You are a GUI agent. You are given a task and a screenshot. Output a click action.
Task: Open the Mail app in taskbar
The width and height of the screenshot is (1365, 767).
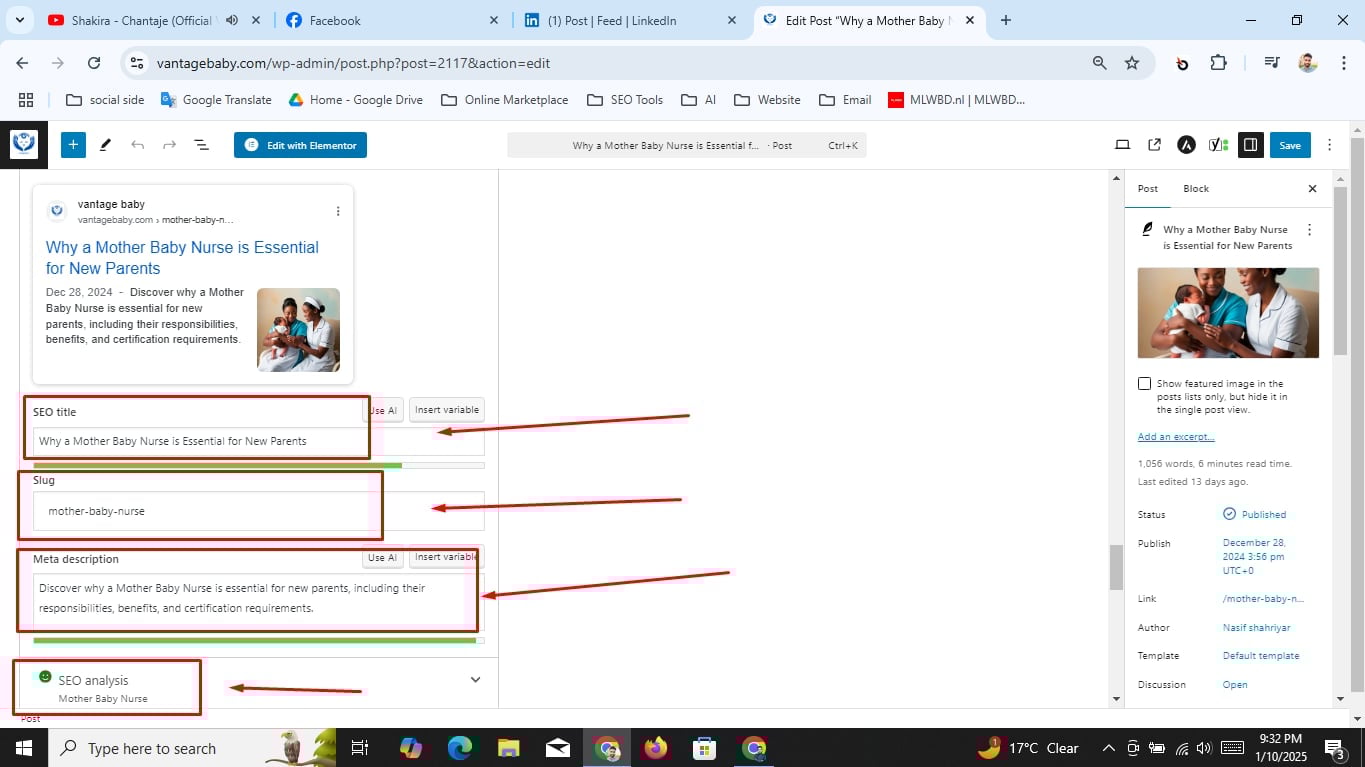[557, 748]
